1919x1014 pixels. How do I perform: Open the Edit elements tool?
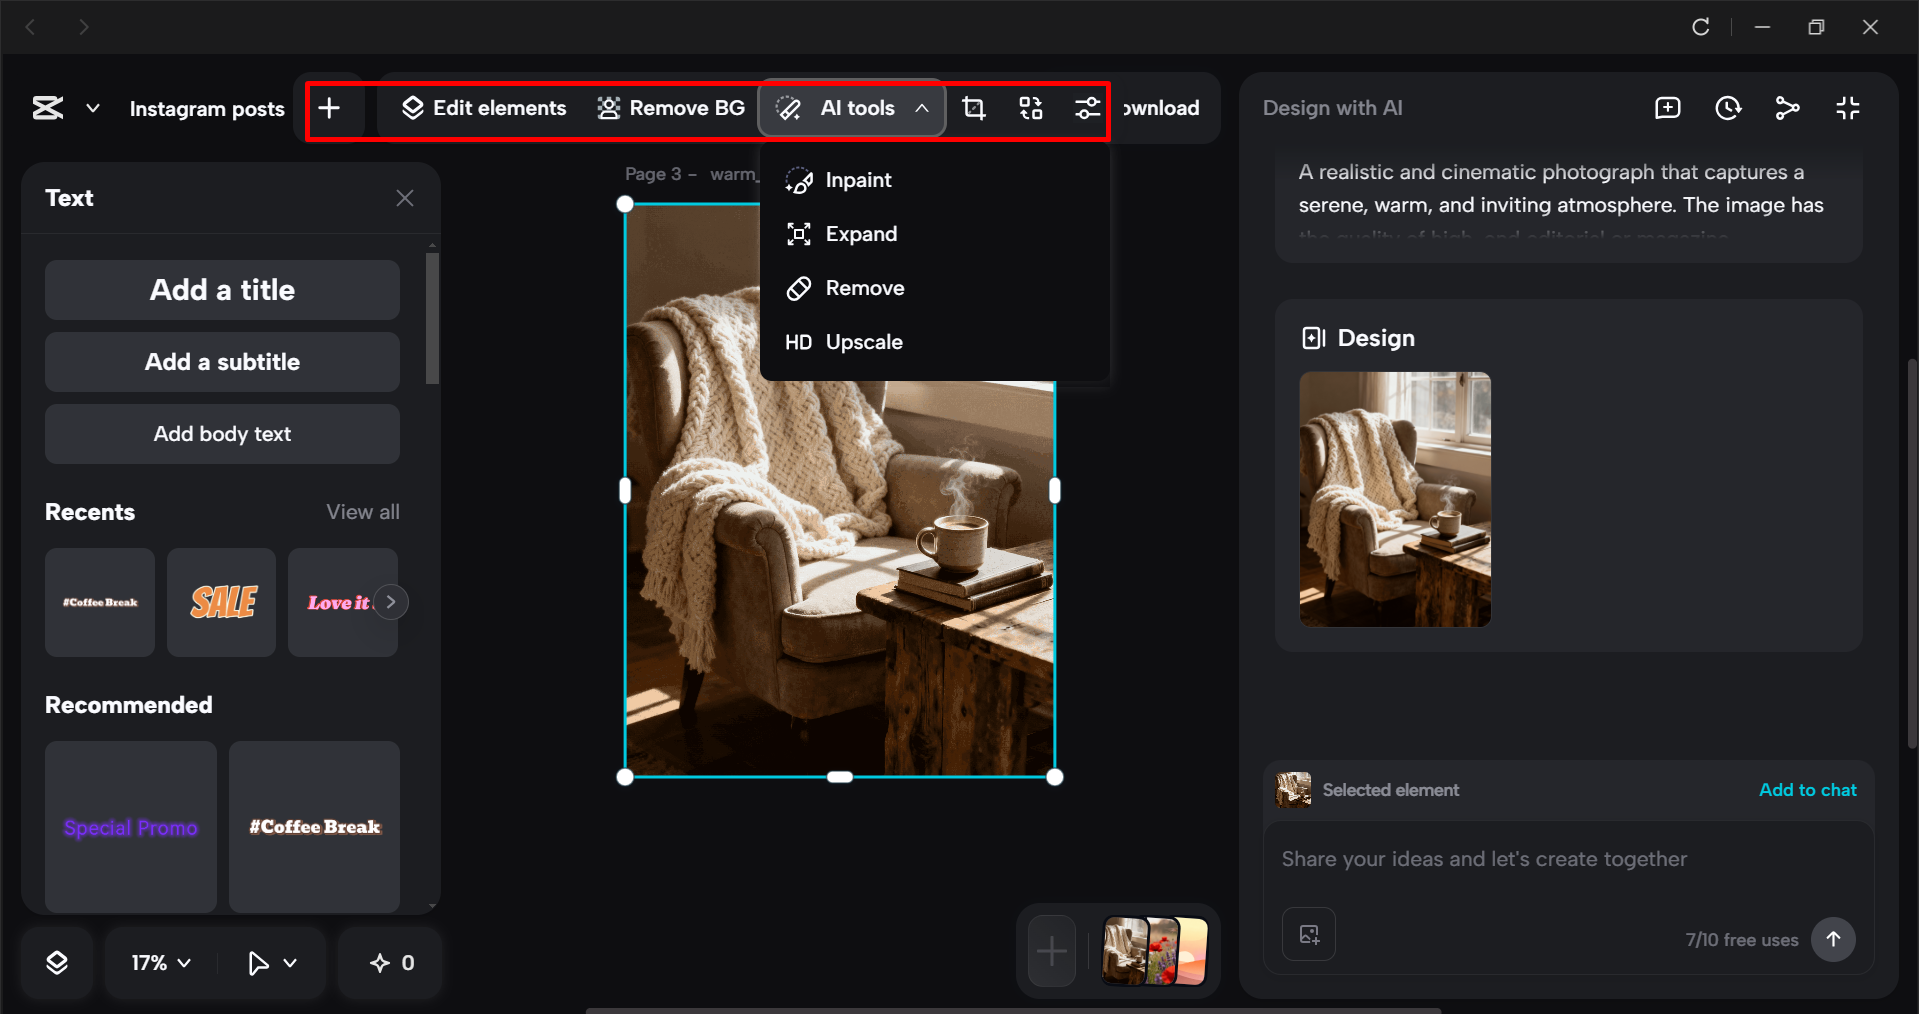[x=483, y=108]
